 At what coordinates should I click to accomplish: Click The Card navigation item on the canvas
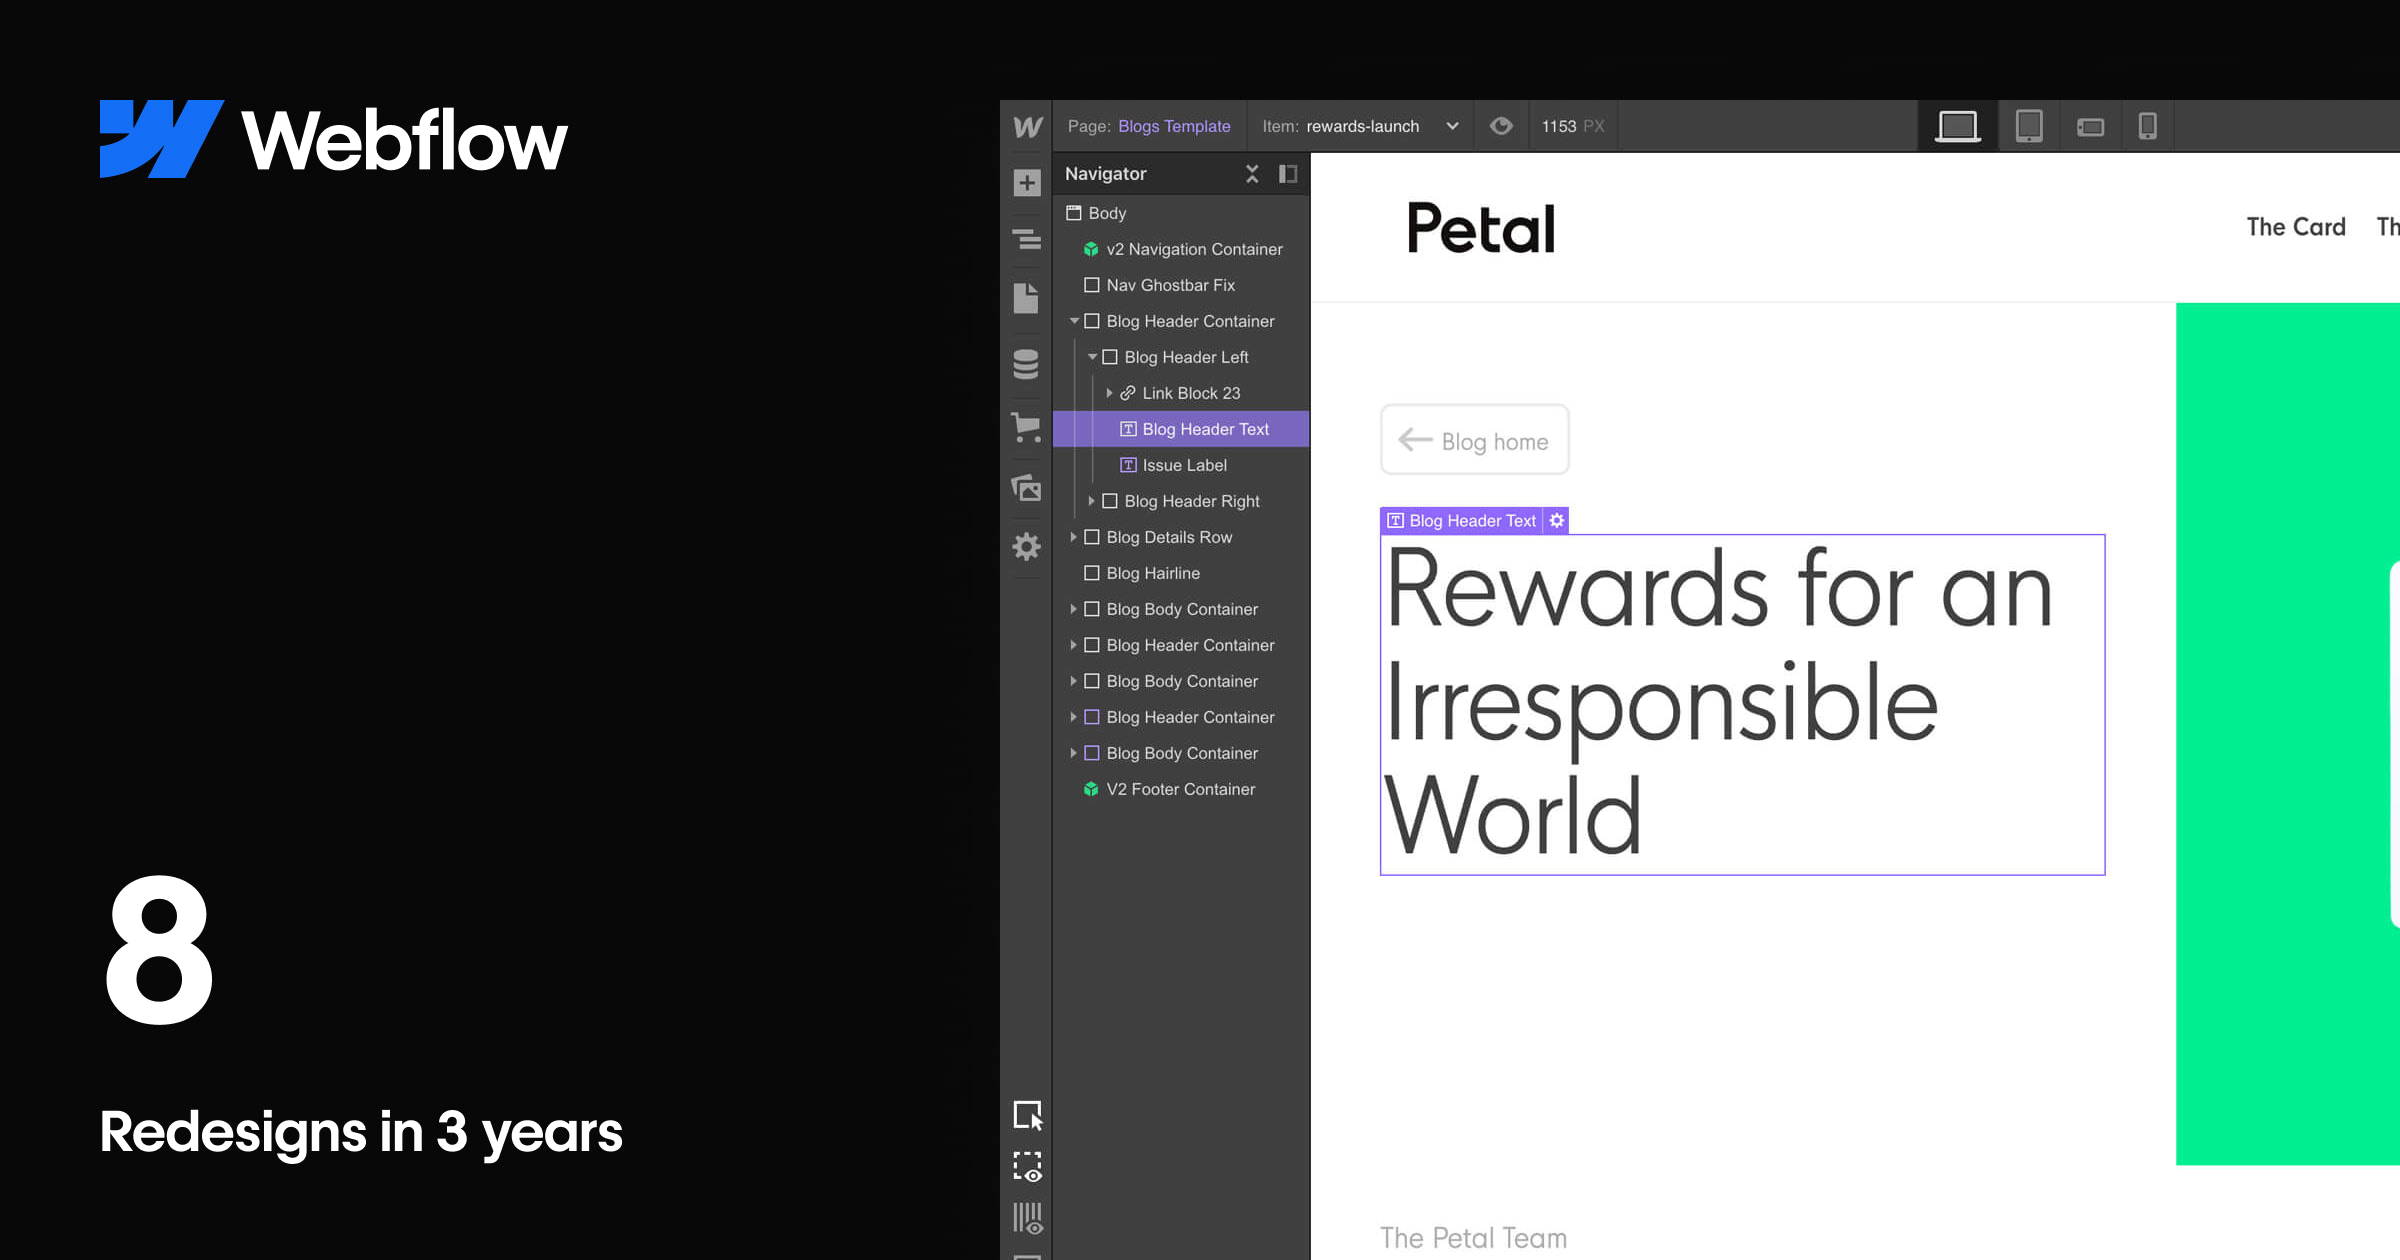click(x=2296, y=226)
